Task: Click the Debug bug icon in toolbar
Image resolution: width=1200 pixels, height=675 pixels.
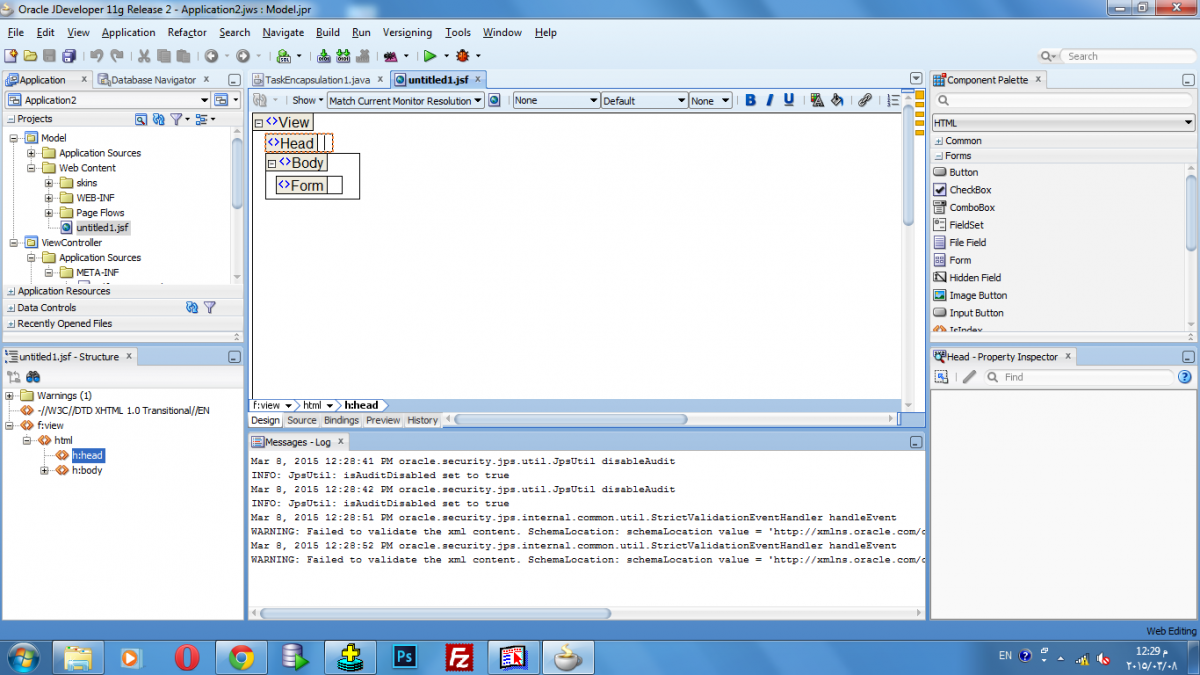Action: 462,56
